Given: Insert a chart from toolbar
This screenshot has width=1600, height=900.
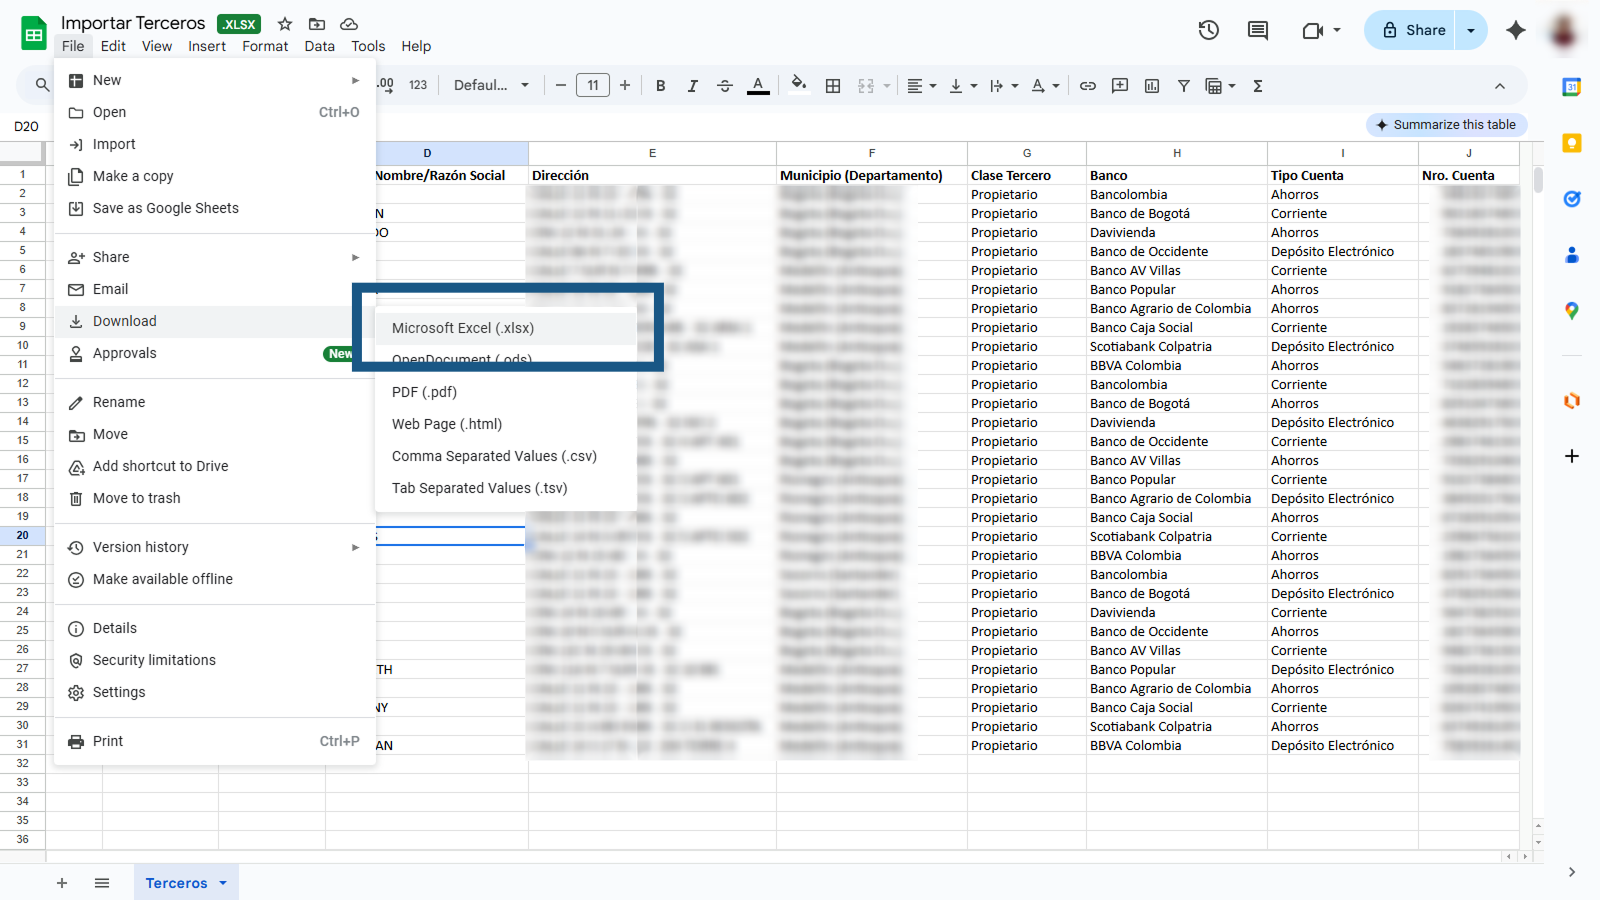Looking at the screenshot, I should point(1152,86).
